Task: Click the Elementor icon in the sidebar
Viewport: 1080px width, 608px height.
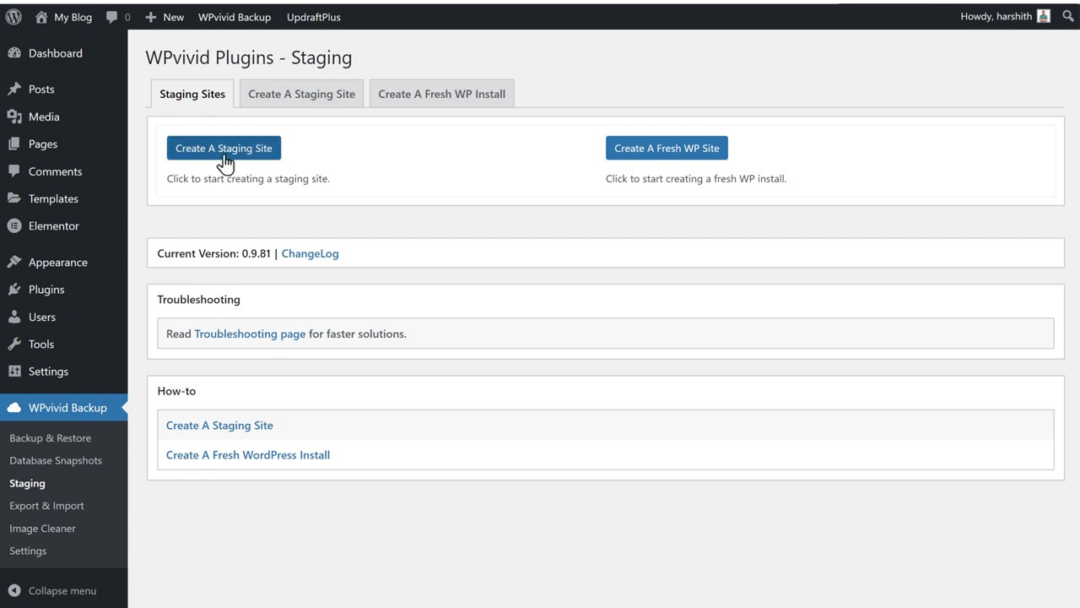Action: click(x=16, y=226)
